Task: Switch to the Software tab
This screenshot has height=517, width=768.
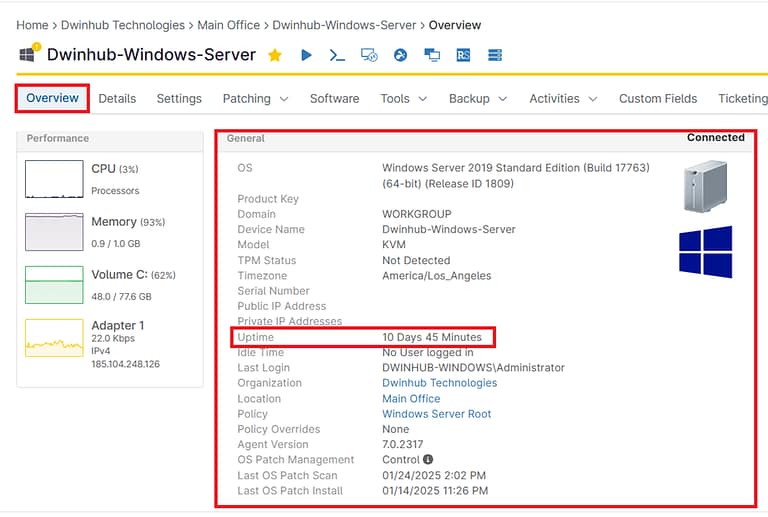Action: (335, 98)
